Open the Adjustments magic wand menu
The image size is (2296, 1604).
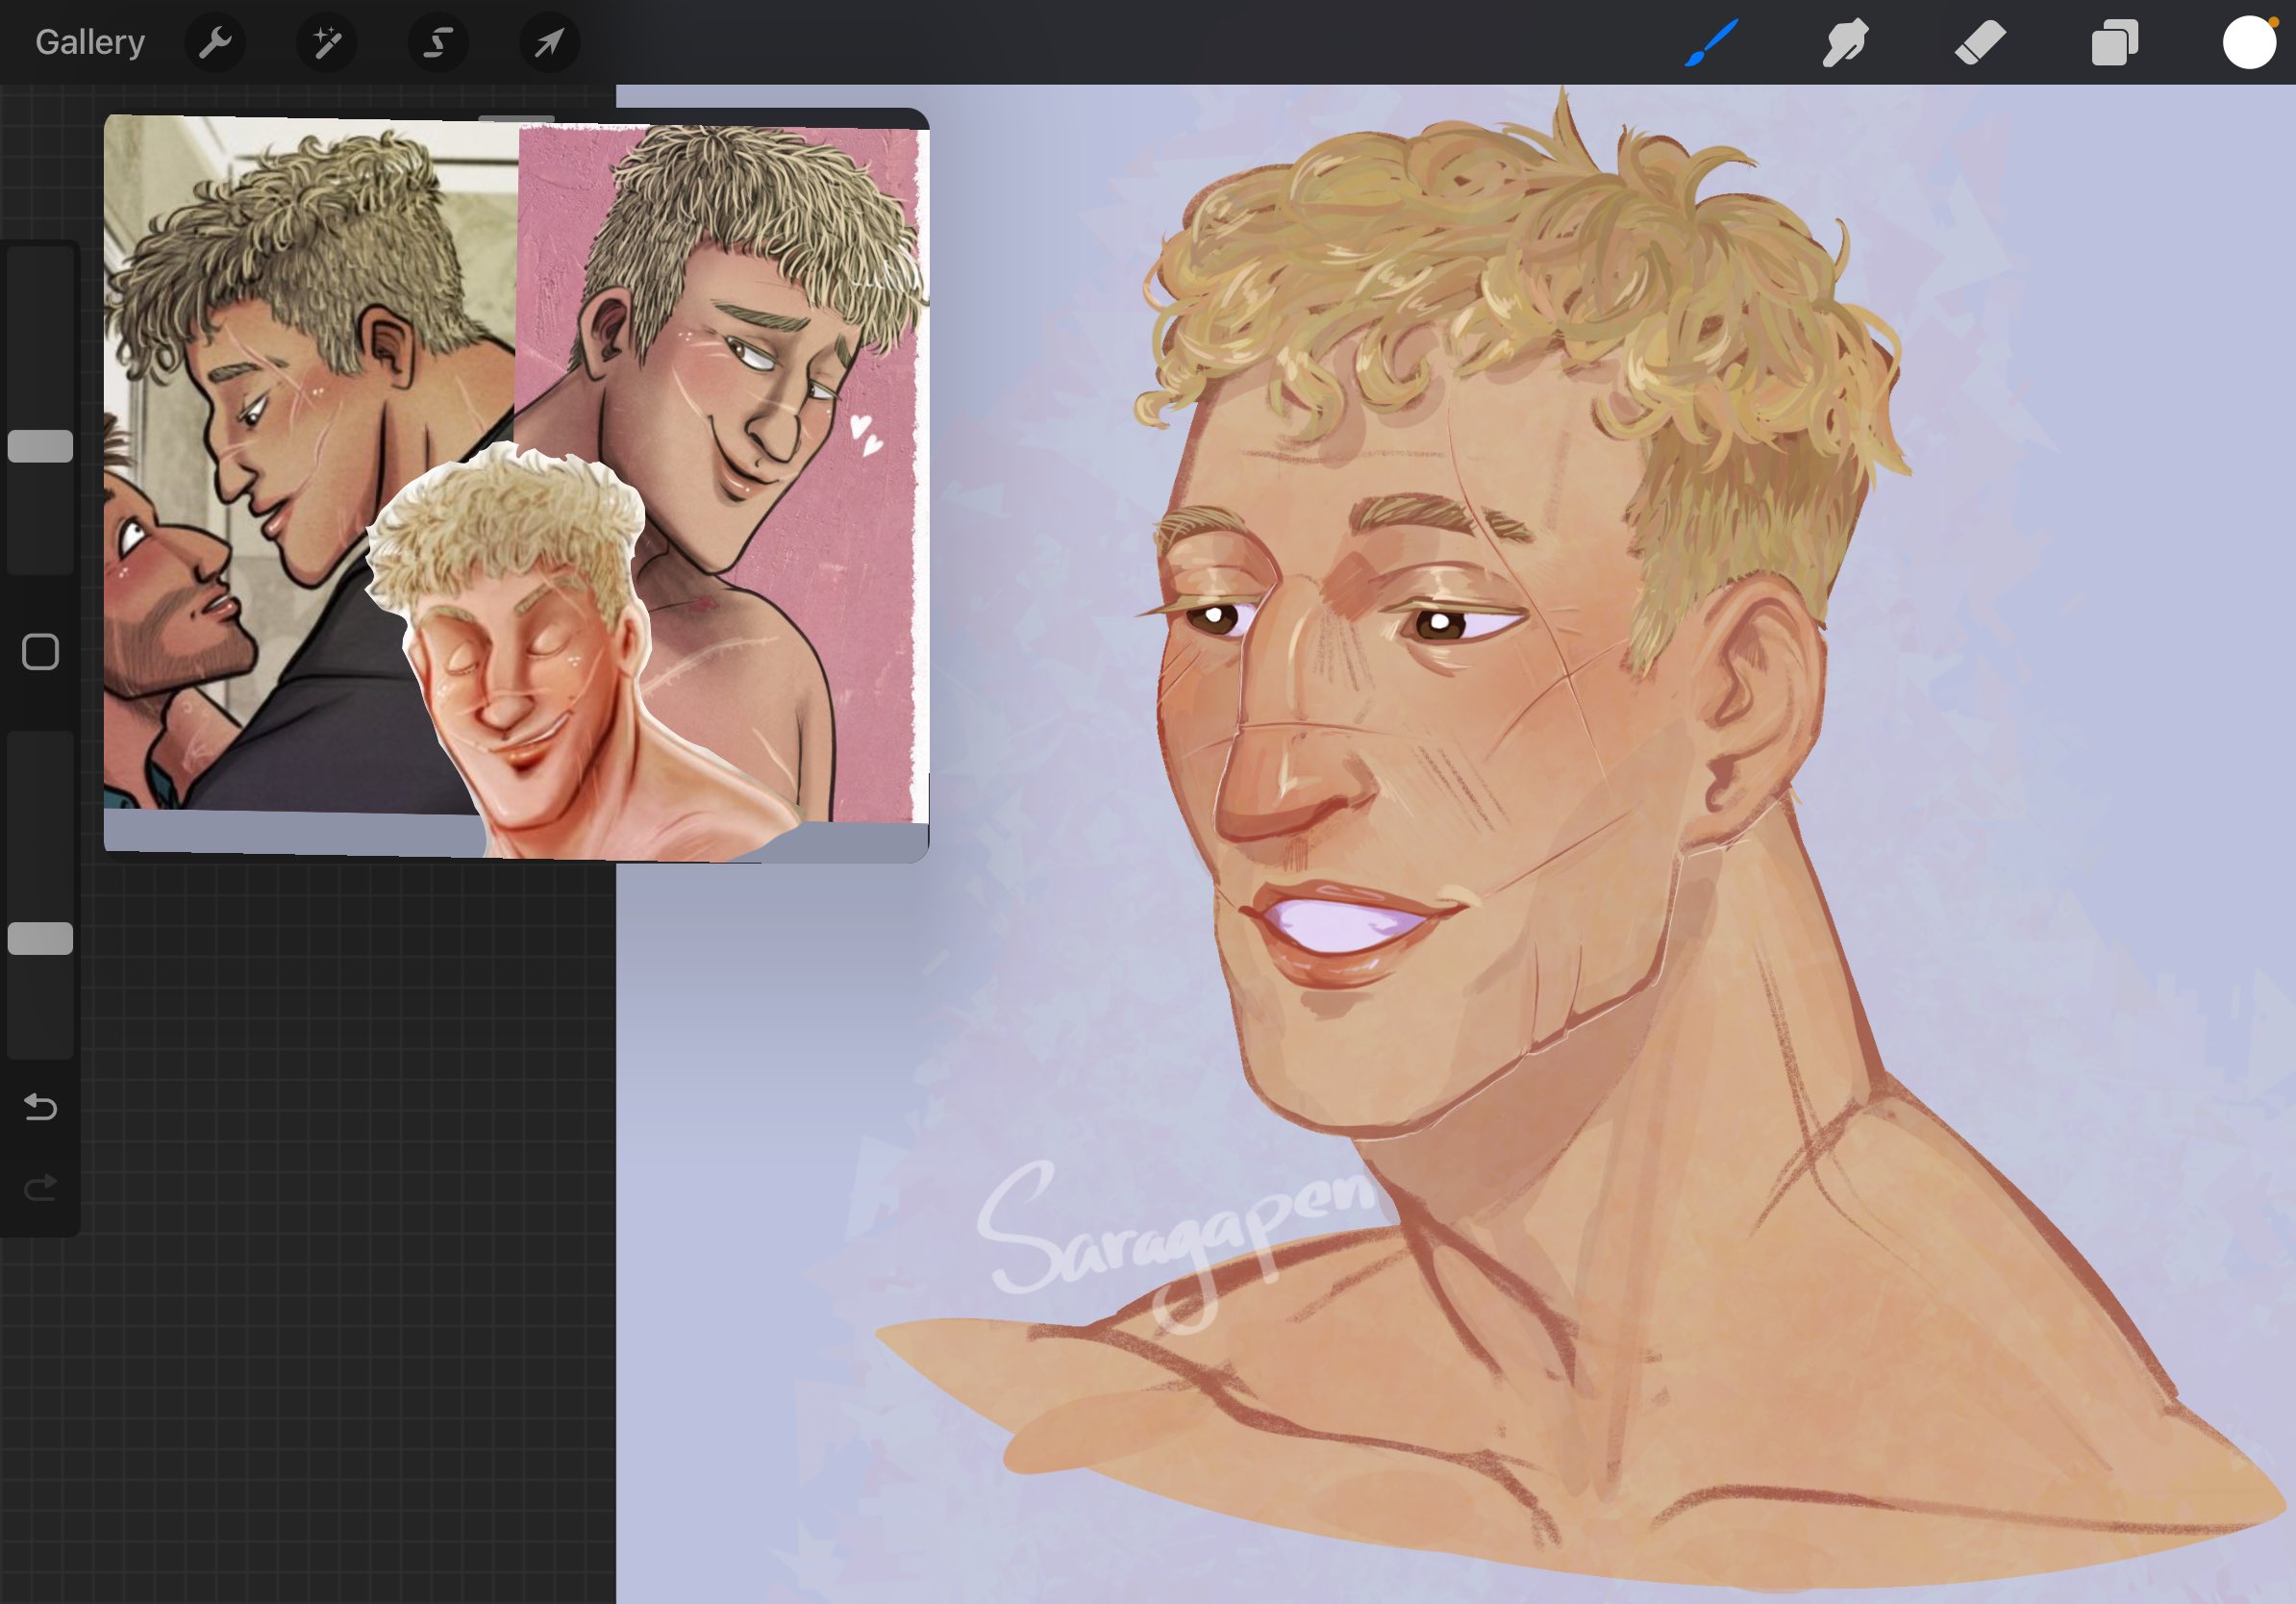click(x=327, y=42)
